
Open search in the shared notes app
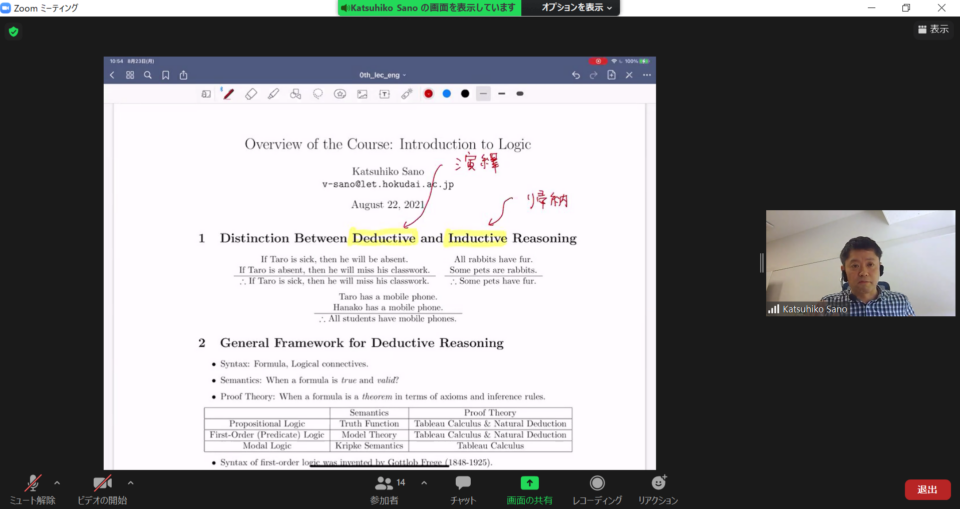[x=148, y=75]
